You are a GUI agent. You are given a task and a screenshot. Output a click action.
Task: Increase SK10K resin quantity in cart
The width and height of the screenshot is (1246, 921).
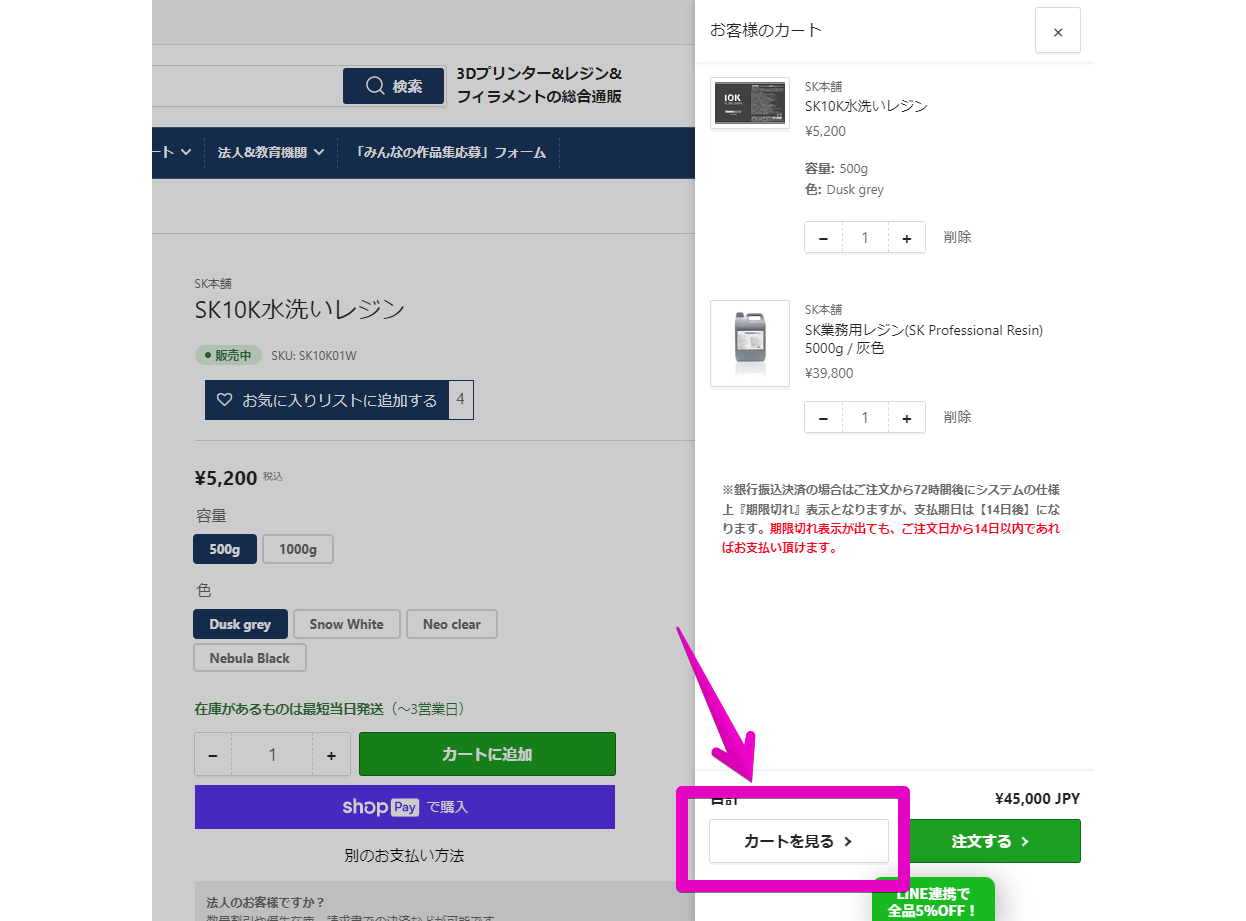click(906, 238)
